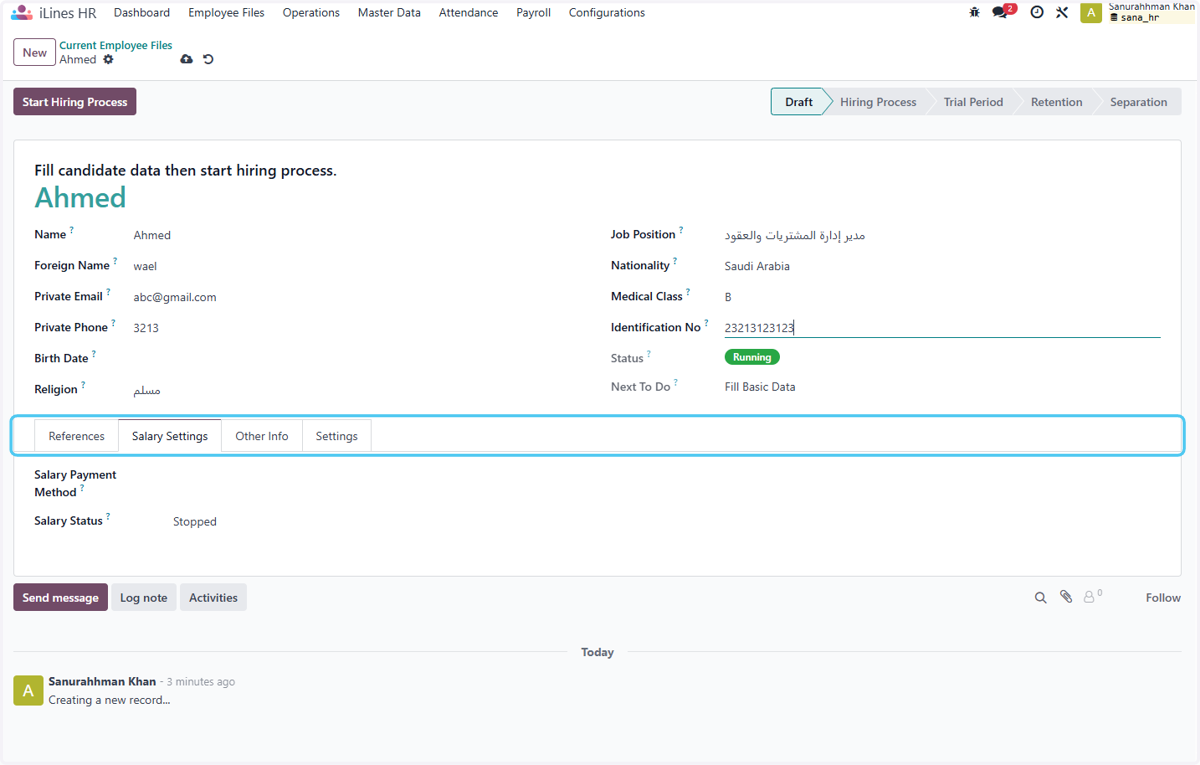
Task: Click the Start Hiring Process button
Action: tap(75, 102)
